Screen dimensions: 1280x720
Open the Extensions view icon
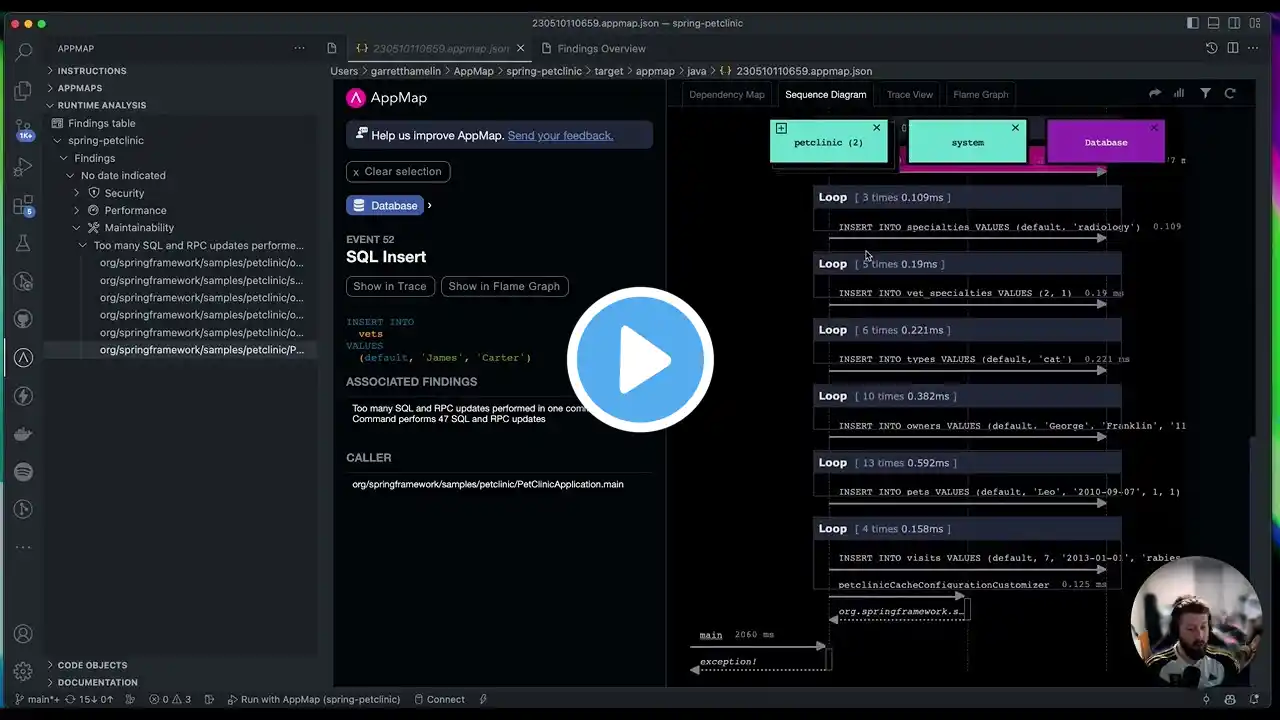(24, 207)
